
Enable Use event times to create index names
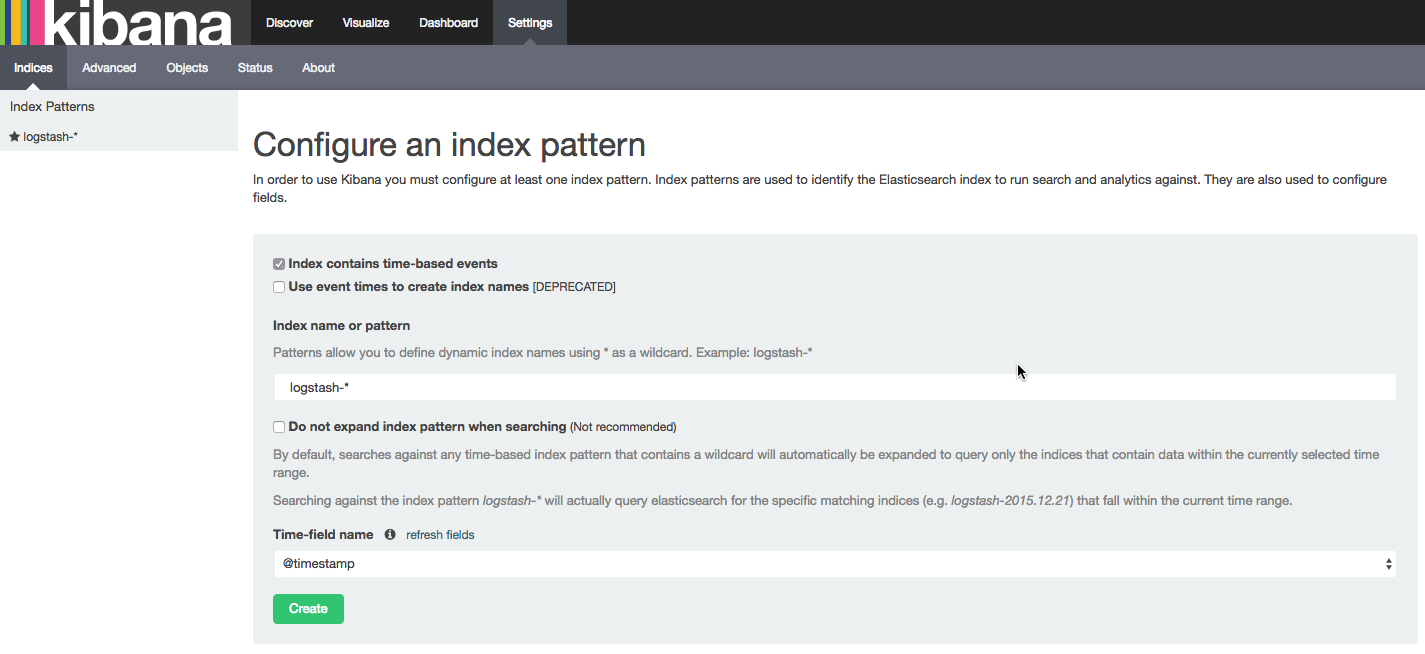[279, 287]
